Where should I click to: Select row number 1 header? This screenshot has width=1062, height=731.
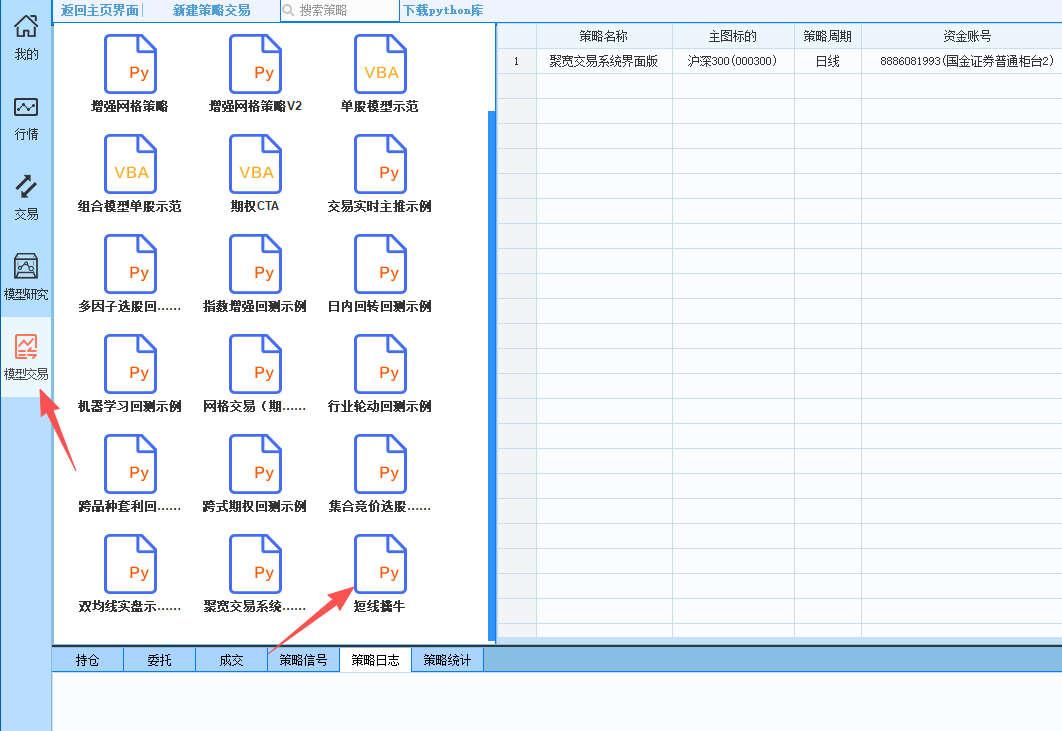pos(516,61)
